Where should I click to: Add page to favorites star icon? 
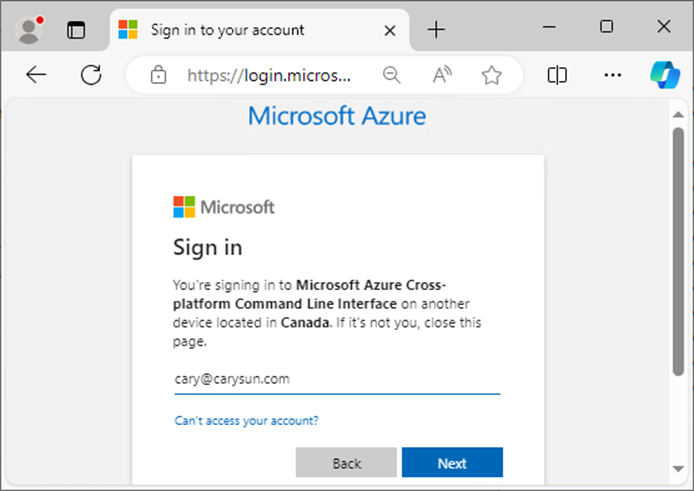pyautogui.click(x=491, y=75)
